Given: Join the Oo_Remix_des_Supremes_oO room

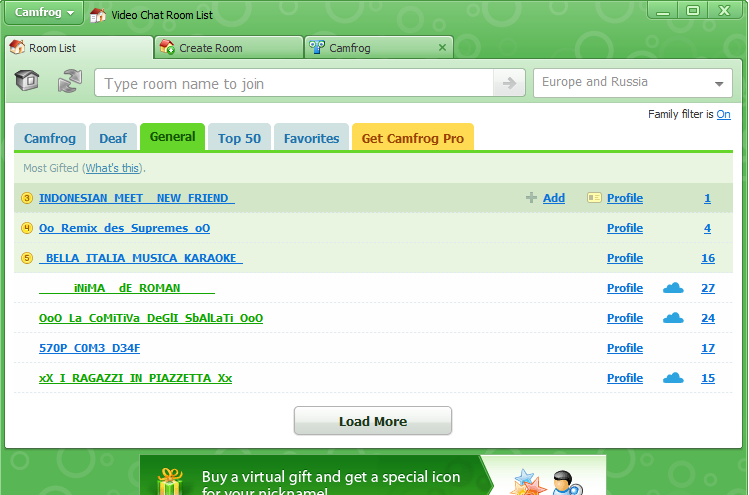Looking at the screenshot, I should point(124,228).
